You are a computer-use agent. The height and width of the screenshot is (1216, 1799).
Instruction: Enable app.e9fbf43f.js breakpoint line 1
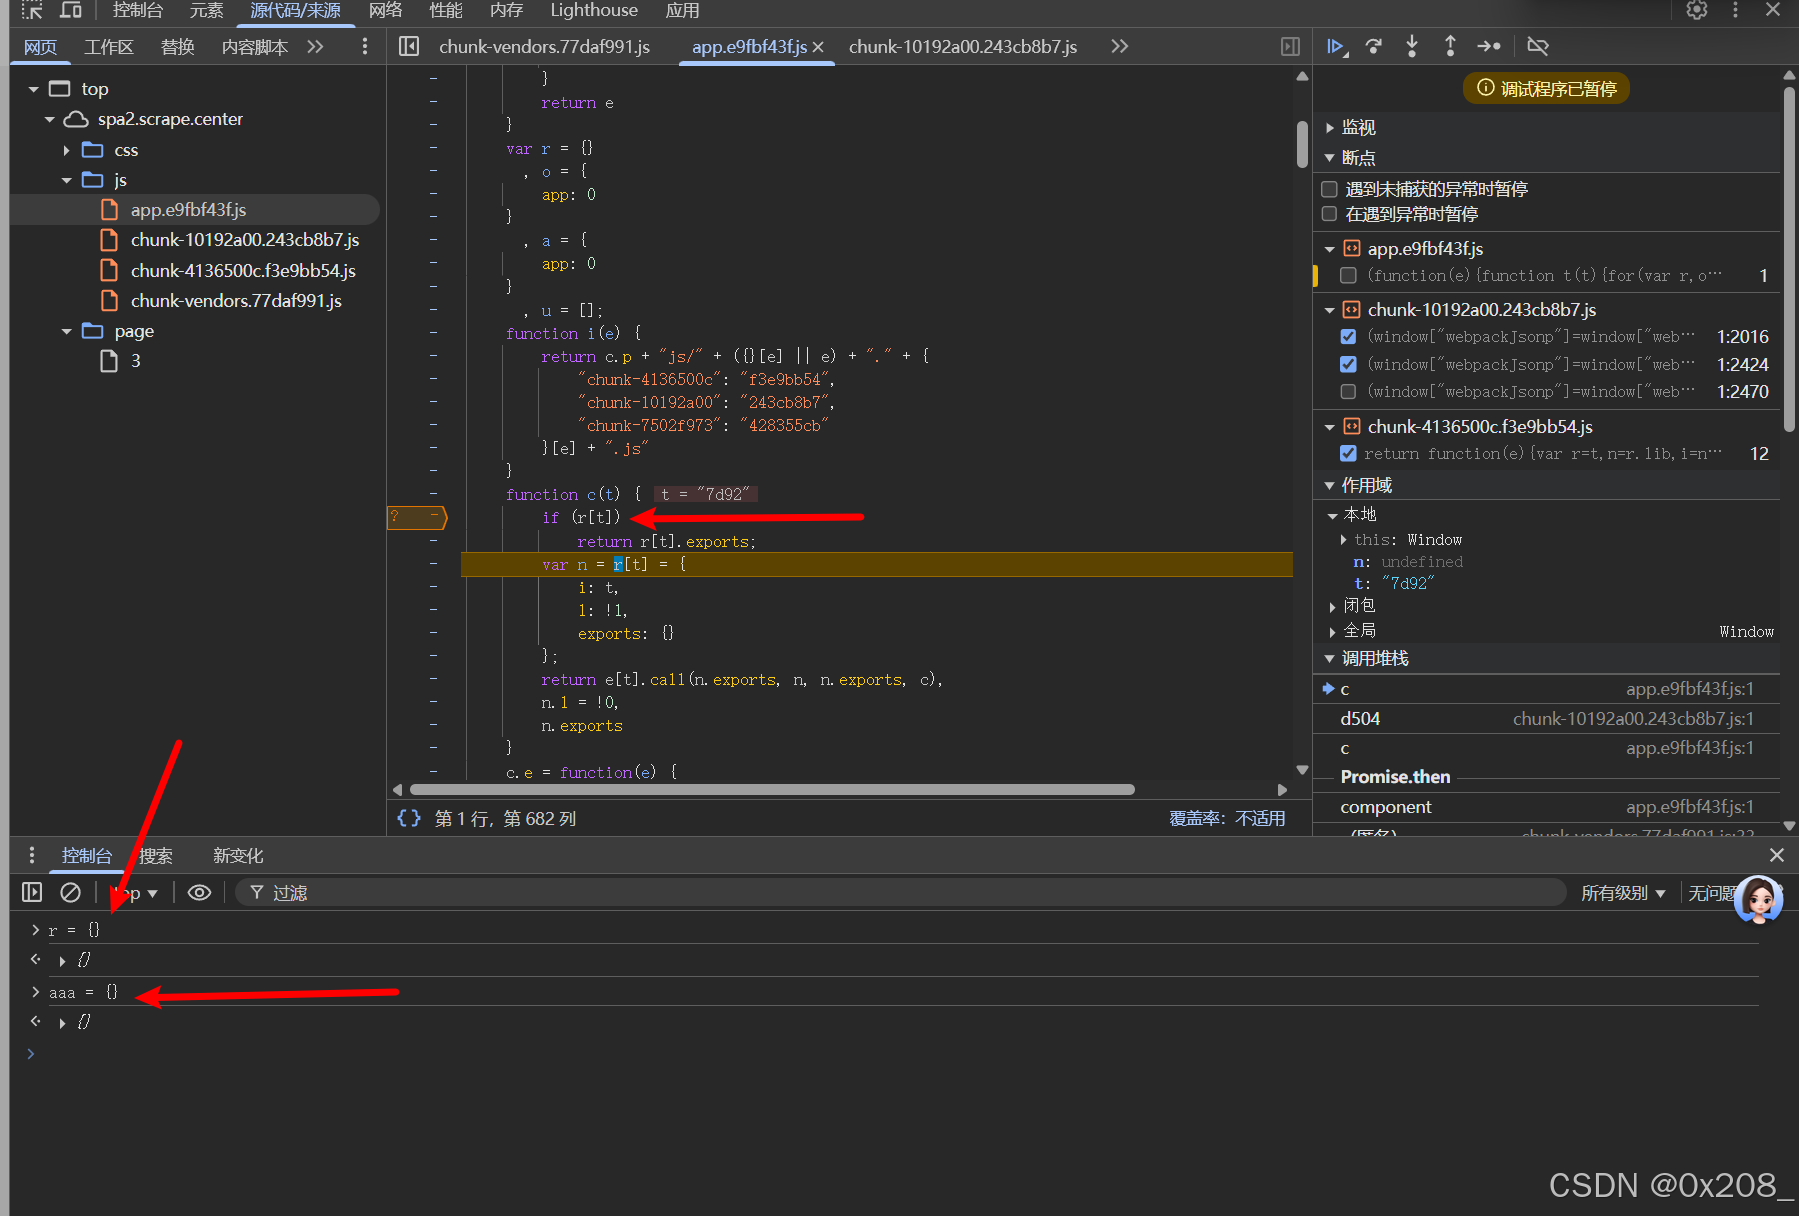pyautogui.click(x=1348, y=276)
